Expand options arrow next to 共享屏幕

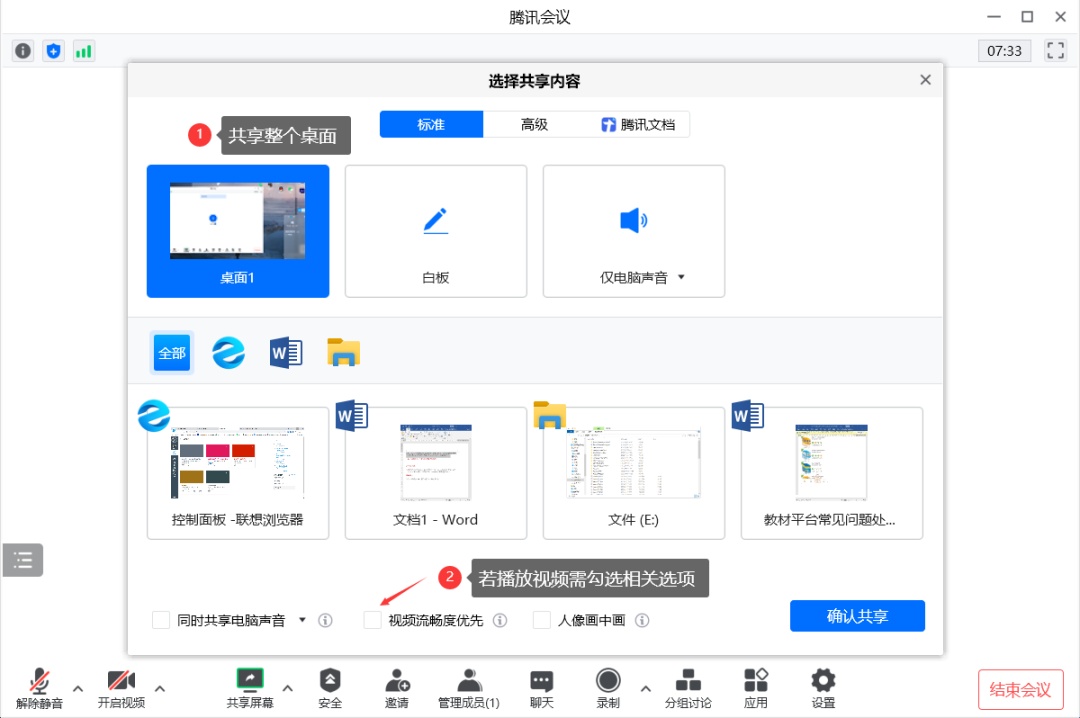coord(288,688)
